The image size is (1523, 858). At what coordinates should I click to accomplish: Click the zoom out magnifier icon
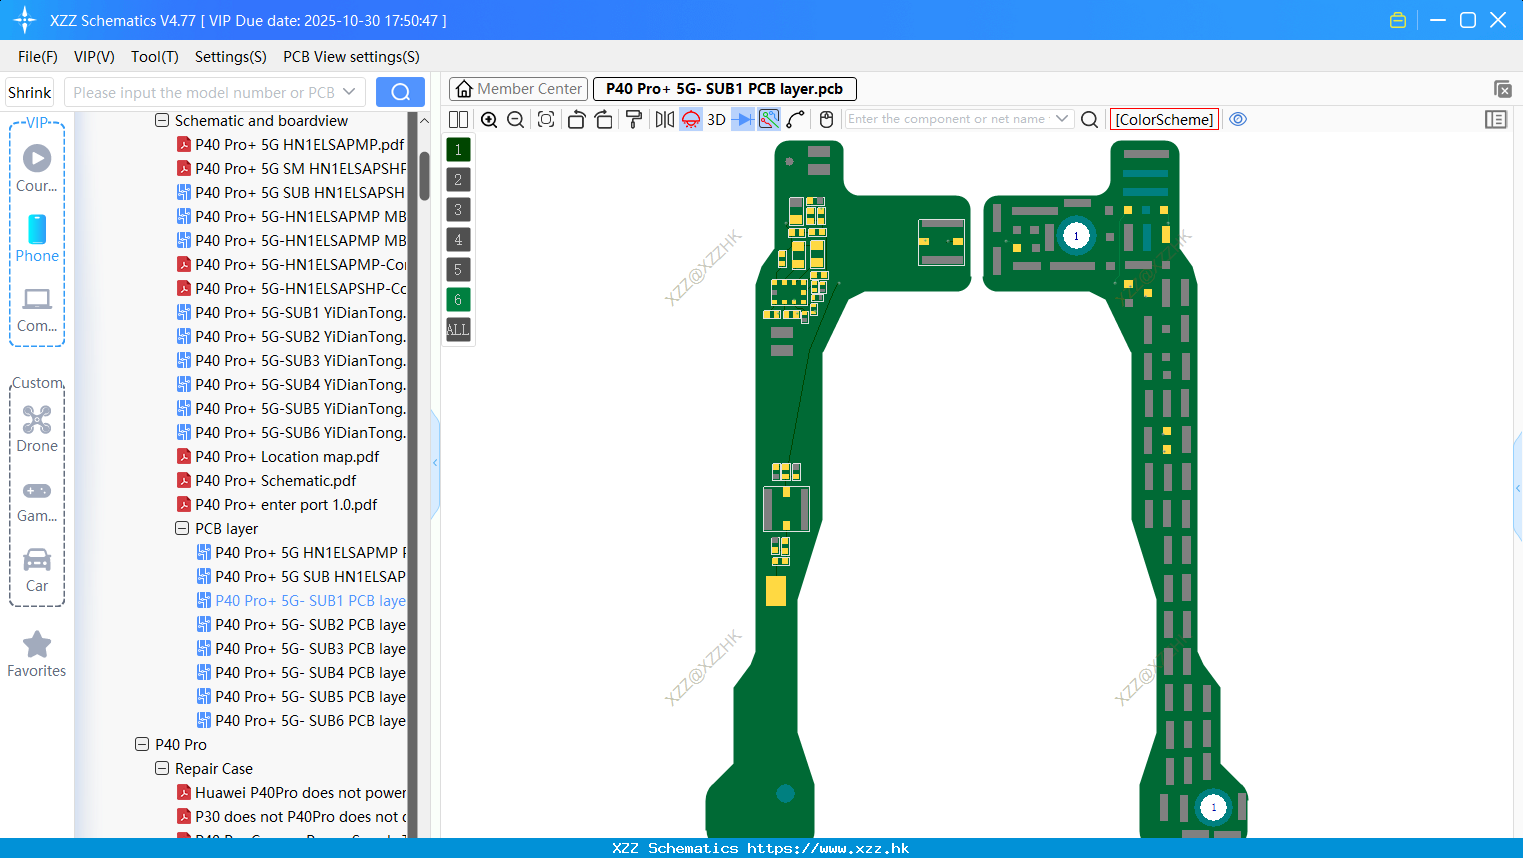point(515,119)
